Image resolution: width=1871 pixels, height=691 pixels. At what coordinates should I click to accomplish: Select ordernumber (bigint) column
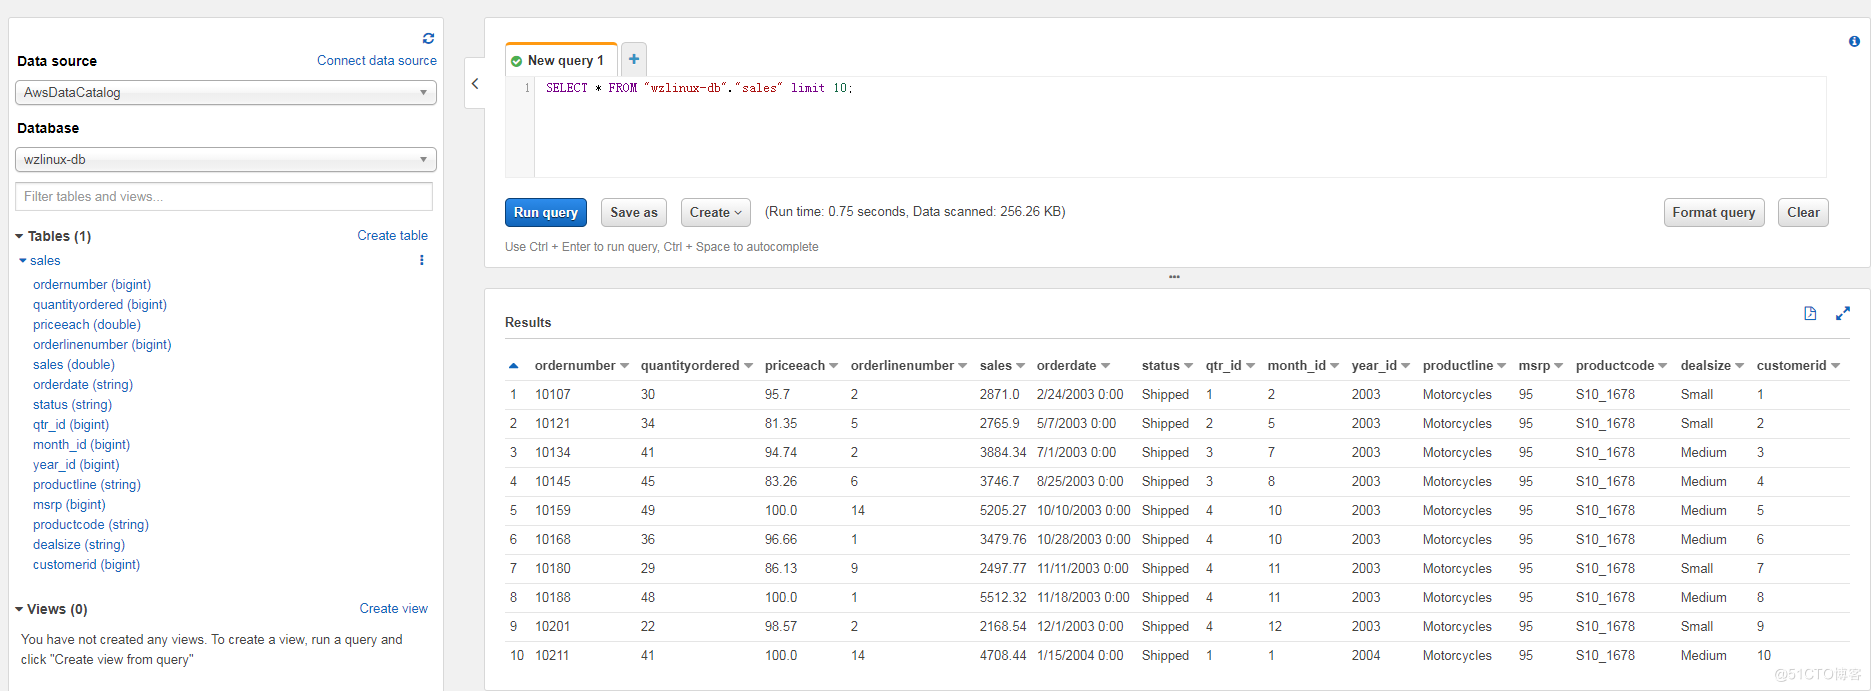(x=92, y=284)
